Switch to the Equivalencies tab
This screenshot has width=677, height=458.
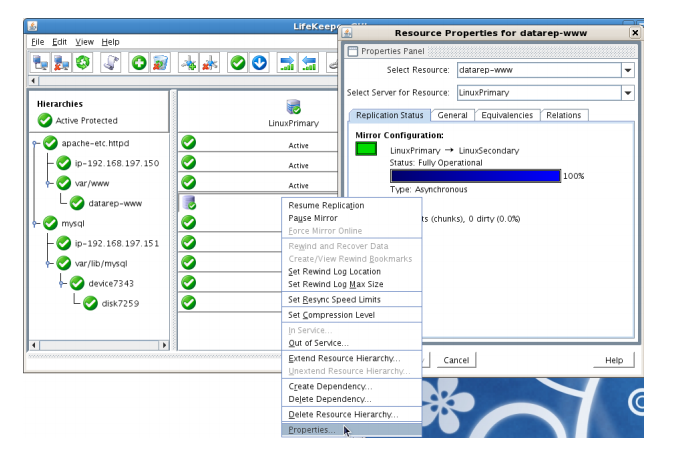point(507,115)
